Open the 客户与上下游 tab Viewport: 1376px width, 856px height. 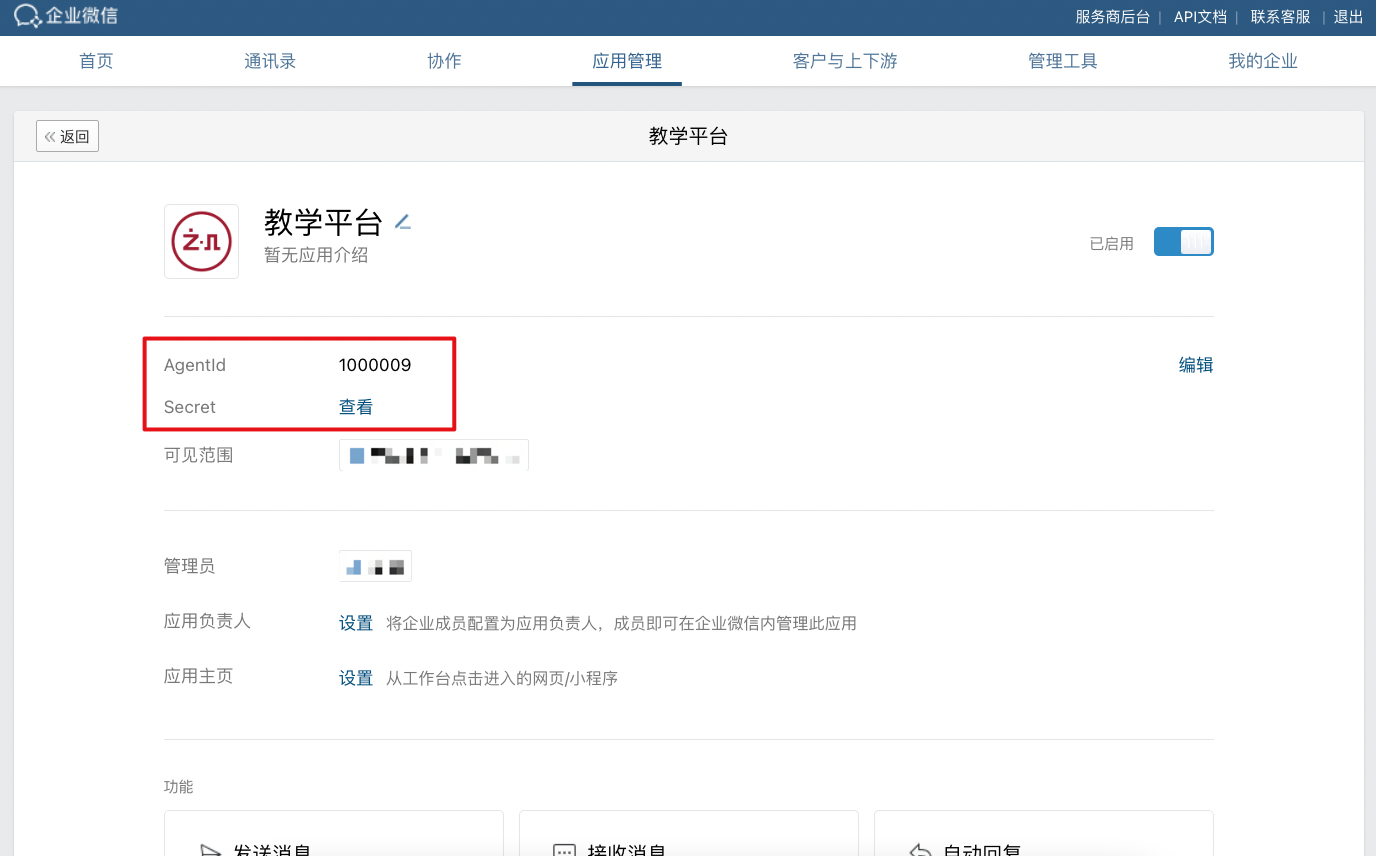pyautogui.click(x=845, y=61)
